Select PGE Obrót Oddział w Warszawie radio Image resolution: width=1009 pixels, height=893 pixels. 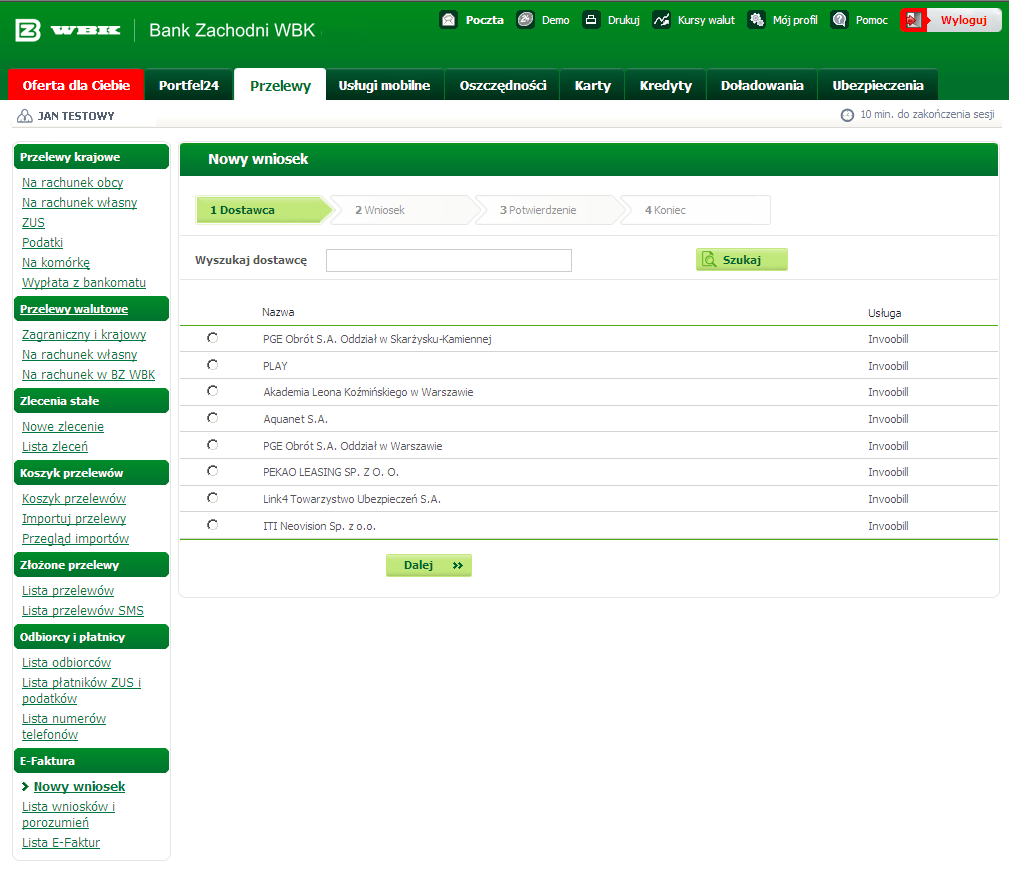pyautogui.click(x=212, y=445)
